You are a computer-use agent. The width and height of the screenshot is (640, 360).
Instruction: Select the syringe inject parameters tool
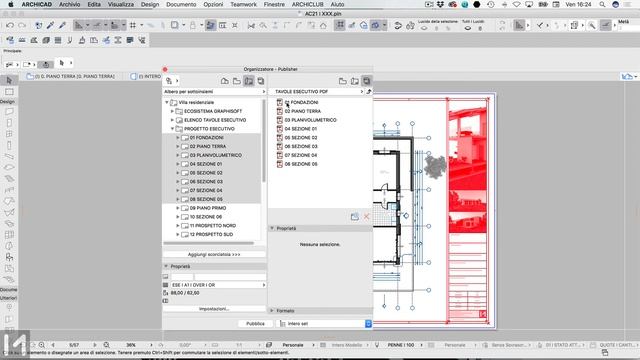pyautogui.click(x=62, y=25)
